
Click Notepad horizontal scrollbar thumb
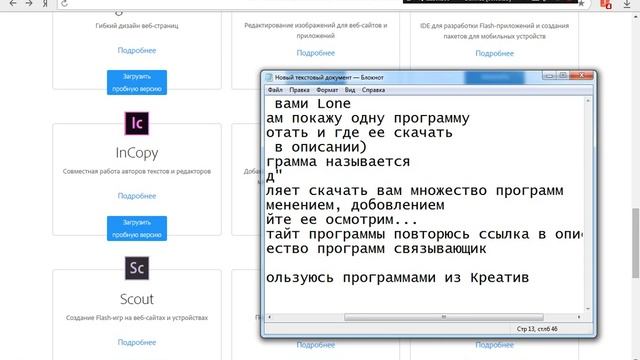coord(444,317)
